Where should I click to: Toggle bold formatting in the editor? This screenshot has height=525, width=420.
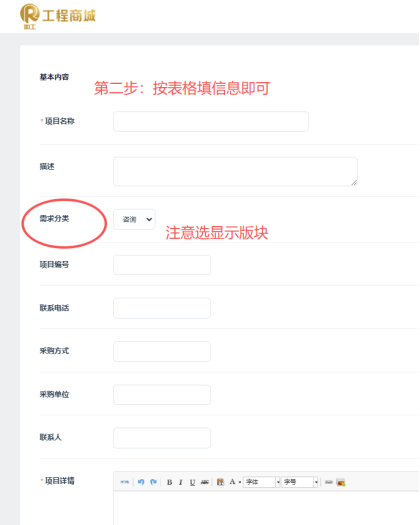(169, 482)
